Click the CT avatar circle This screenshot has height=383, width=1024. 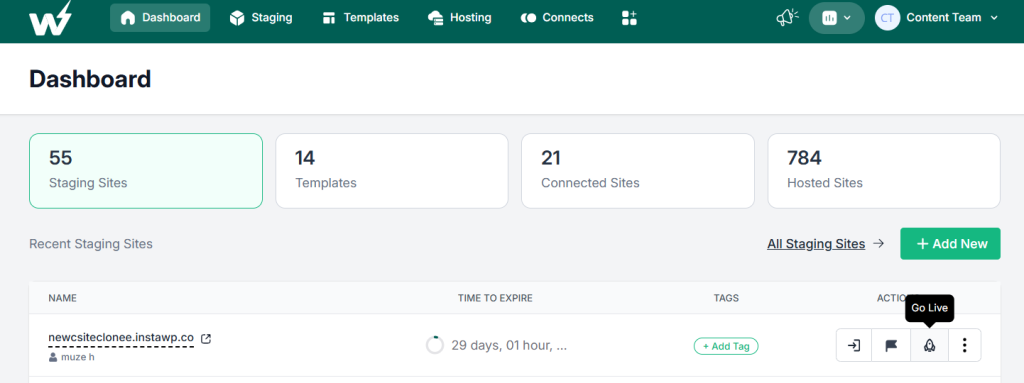(x=888, y=18)
